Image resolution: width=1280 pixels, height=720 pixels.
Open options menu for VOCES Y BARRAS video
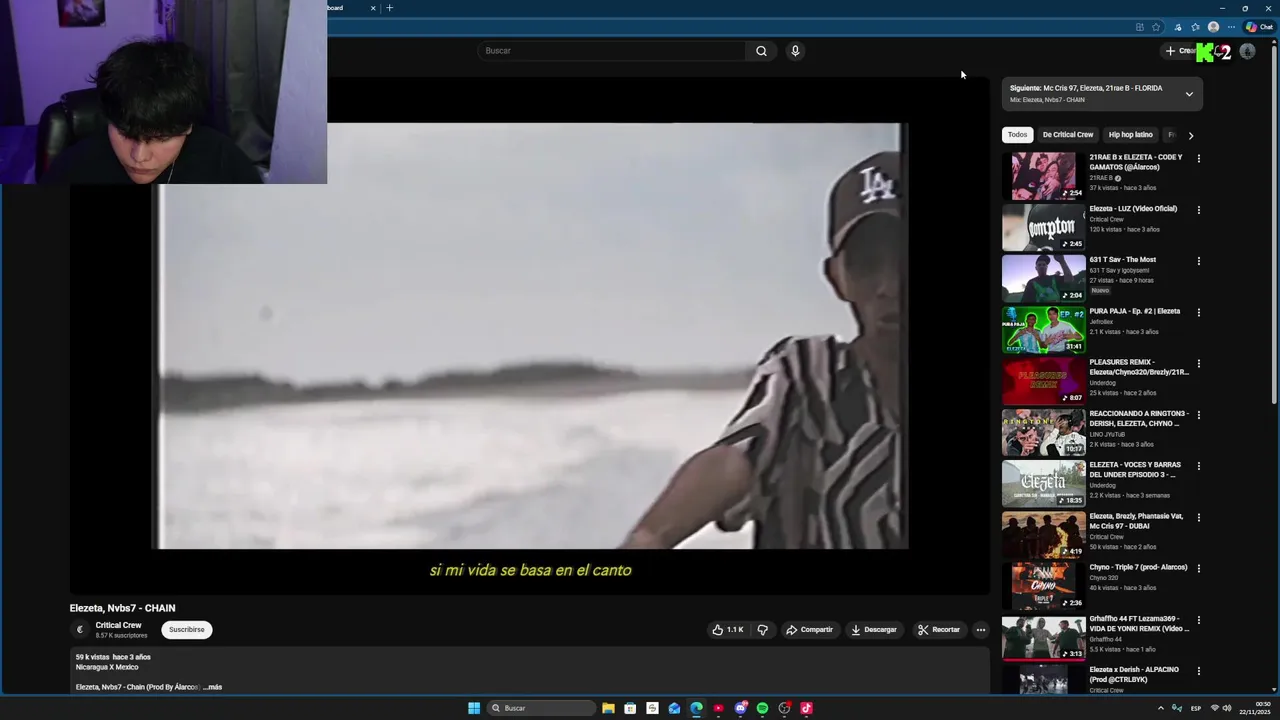point(1199,466)
